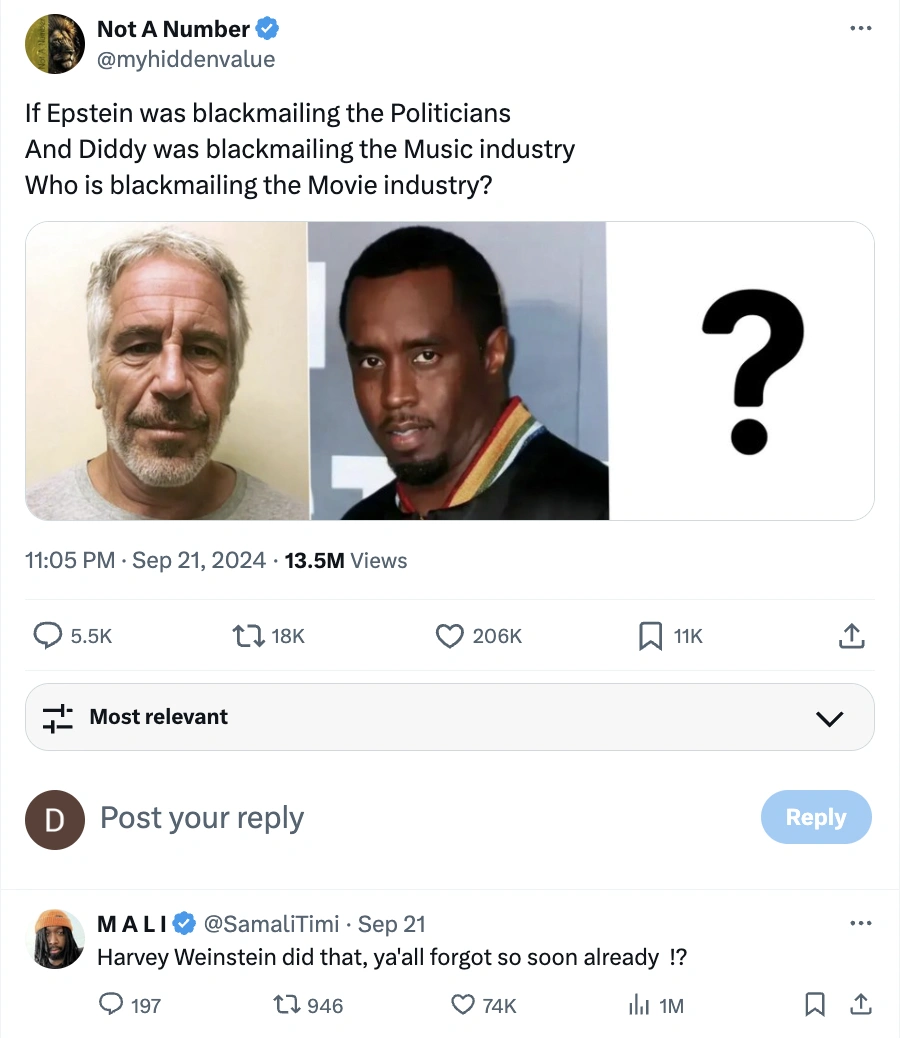The width and height of the screenshot is (900, 1038).
Task: Open the main tweet's three-dot more menu
Action: coord(860,29)
